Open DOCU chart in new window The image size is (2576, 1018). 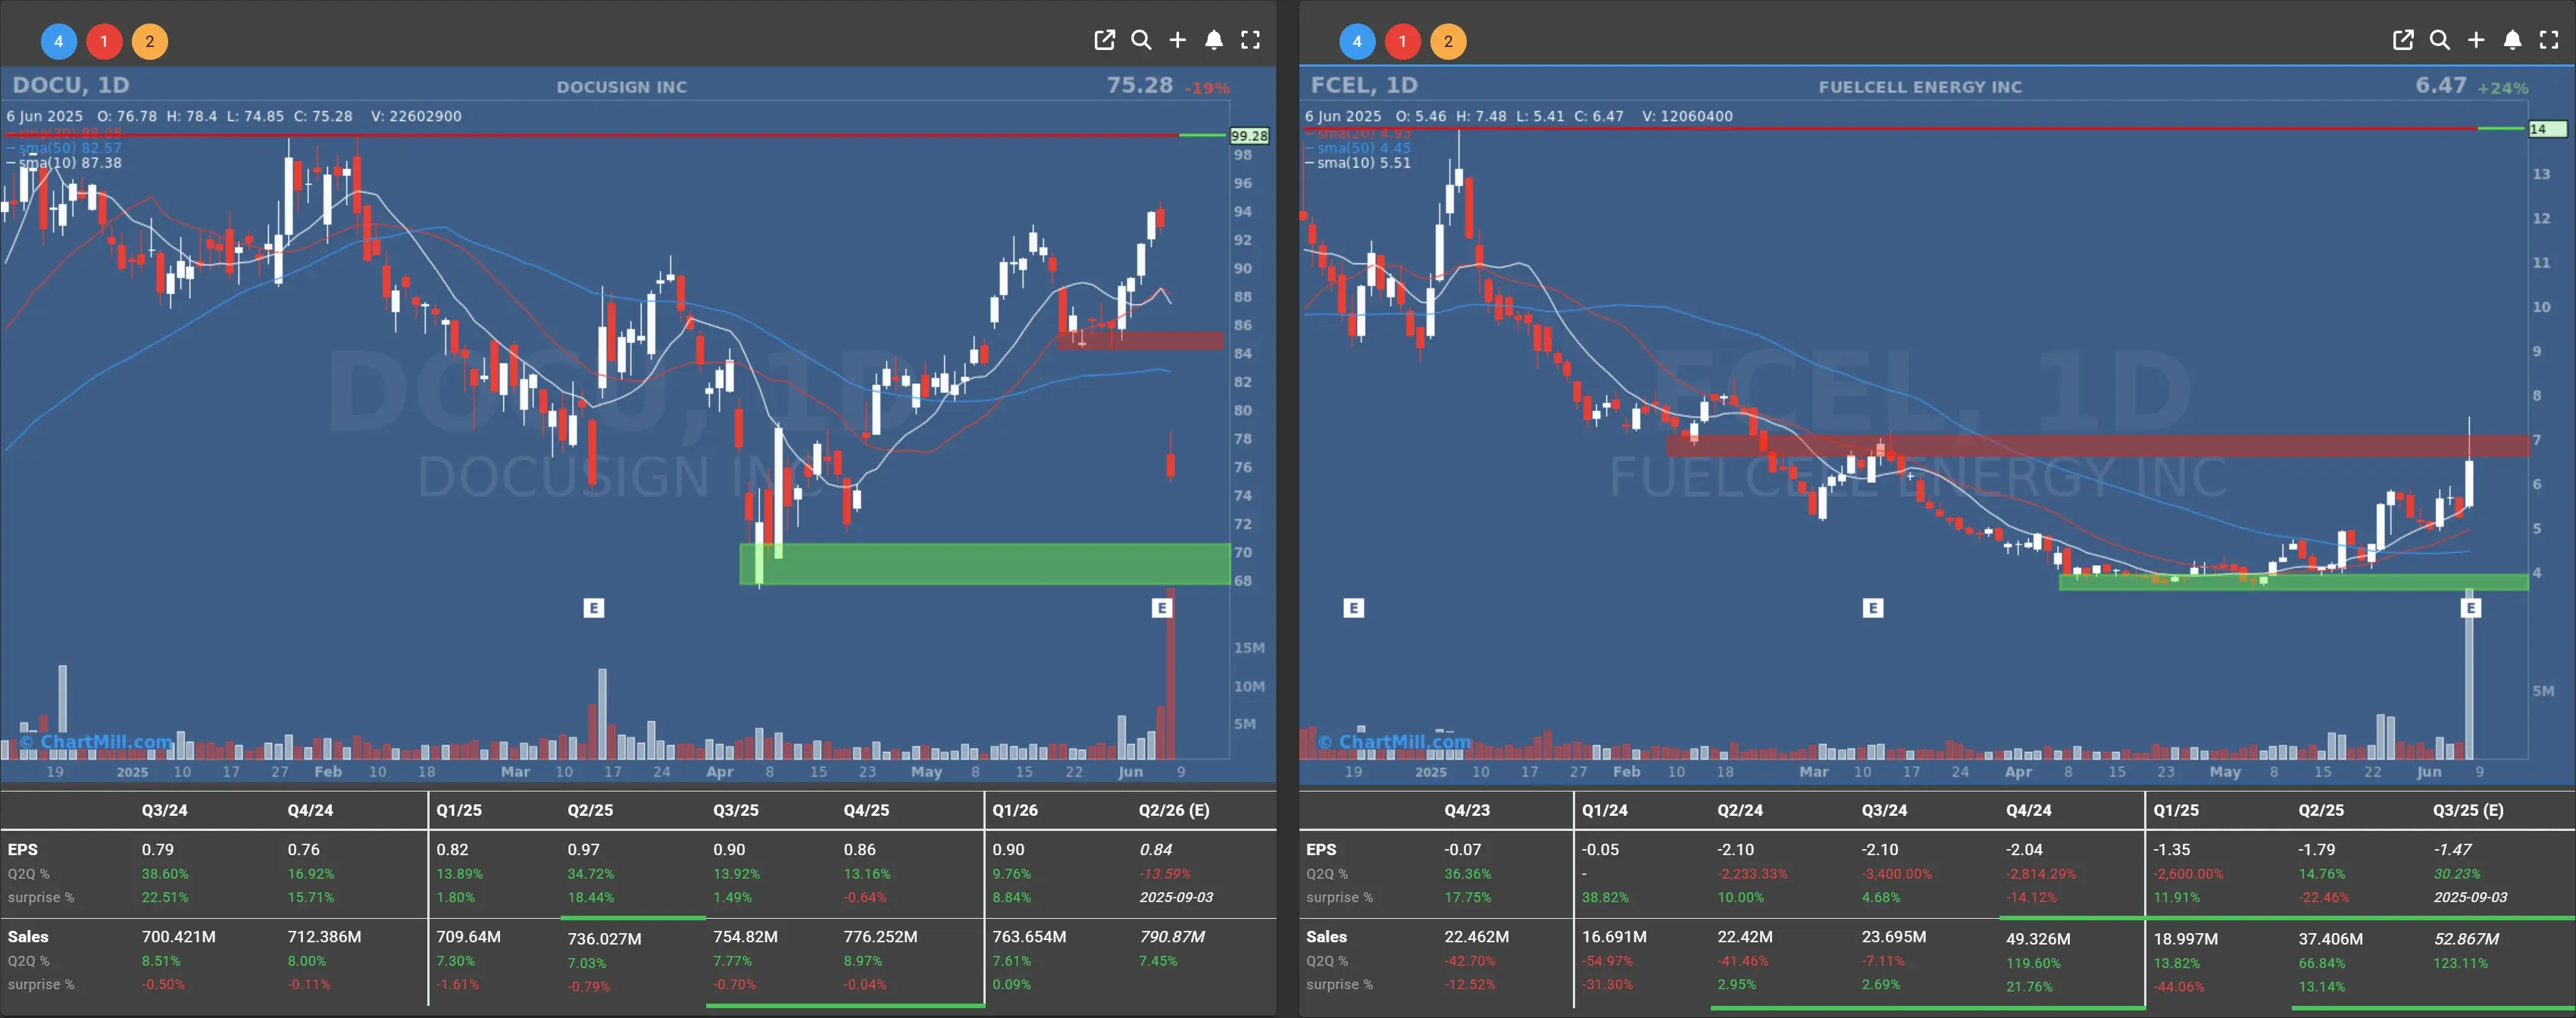click(x=1104, y=40)
